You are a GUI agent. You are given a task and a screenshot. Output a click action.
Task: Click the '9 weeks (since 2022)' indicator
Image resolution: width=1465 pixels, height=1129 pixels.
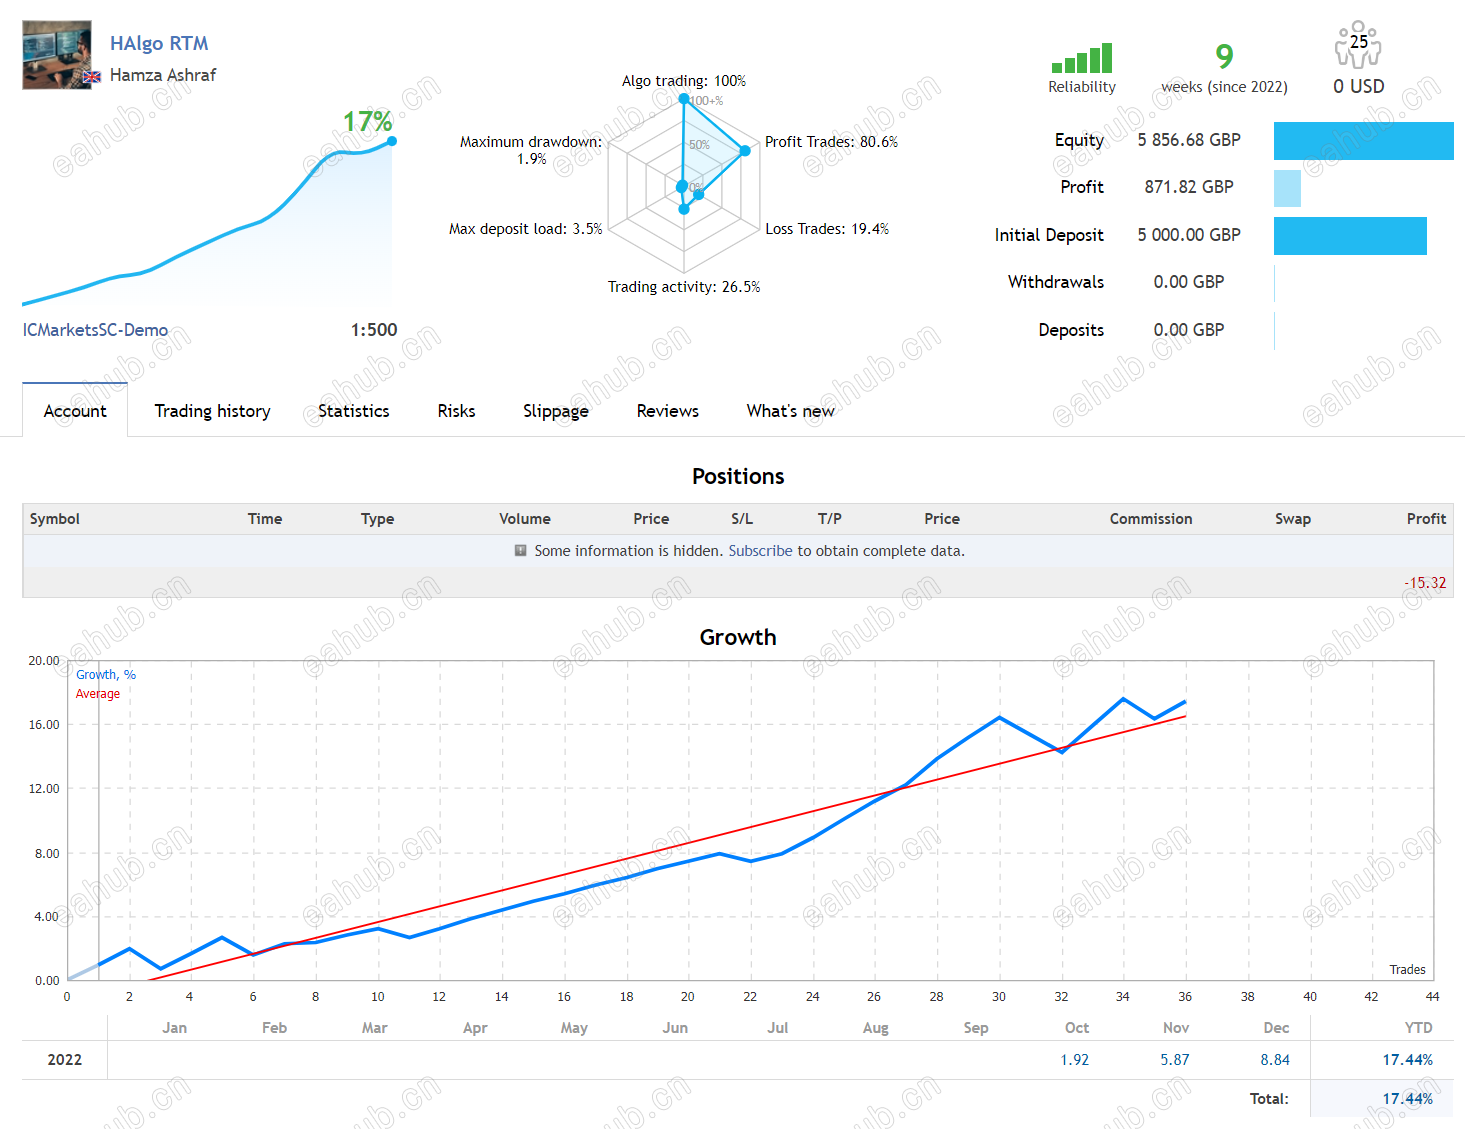click(1224, 68)
